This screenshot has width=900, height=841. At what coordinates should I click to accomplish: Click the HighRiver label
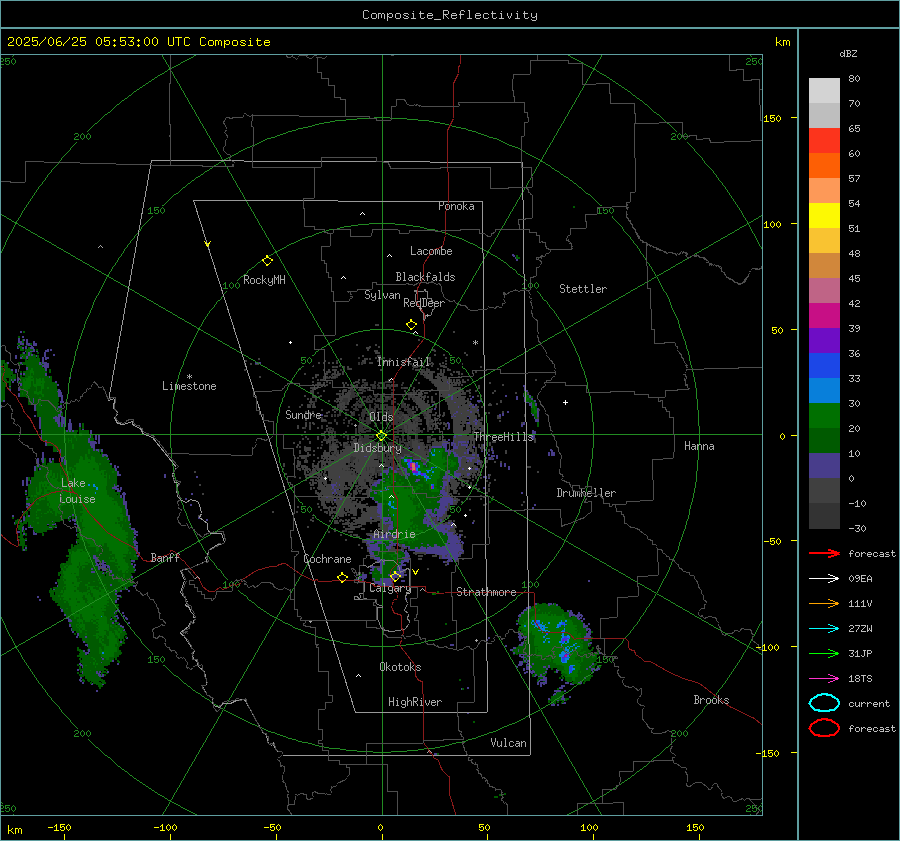click(415, 702)
